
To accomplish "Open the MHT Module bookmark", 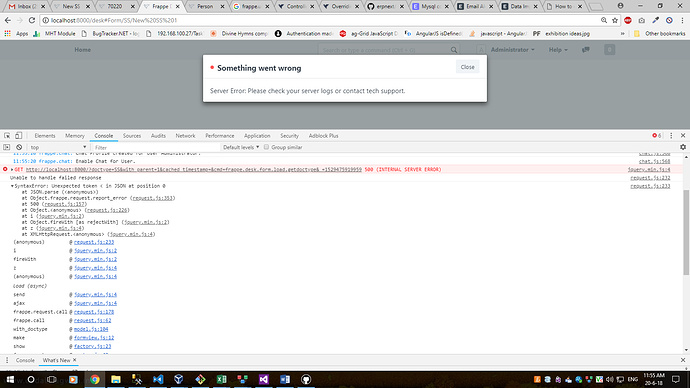I will click(x=55, y=33).
